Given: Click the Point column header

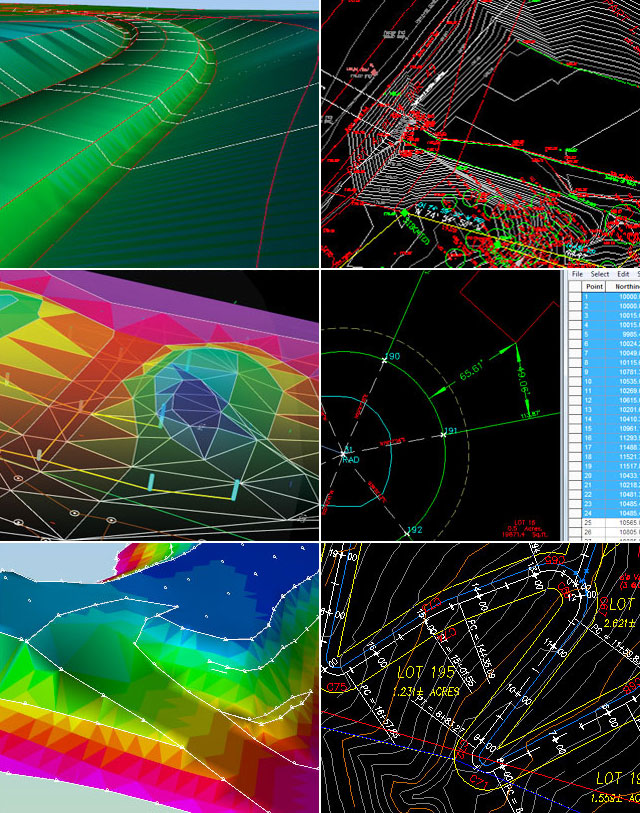Looking at the screenshot, I should pos(594,286).
